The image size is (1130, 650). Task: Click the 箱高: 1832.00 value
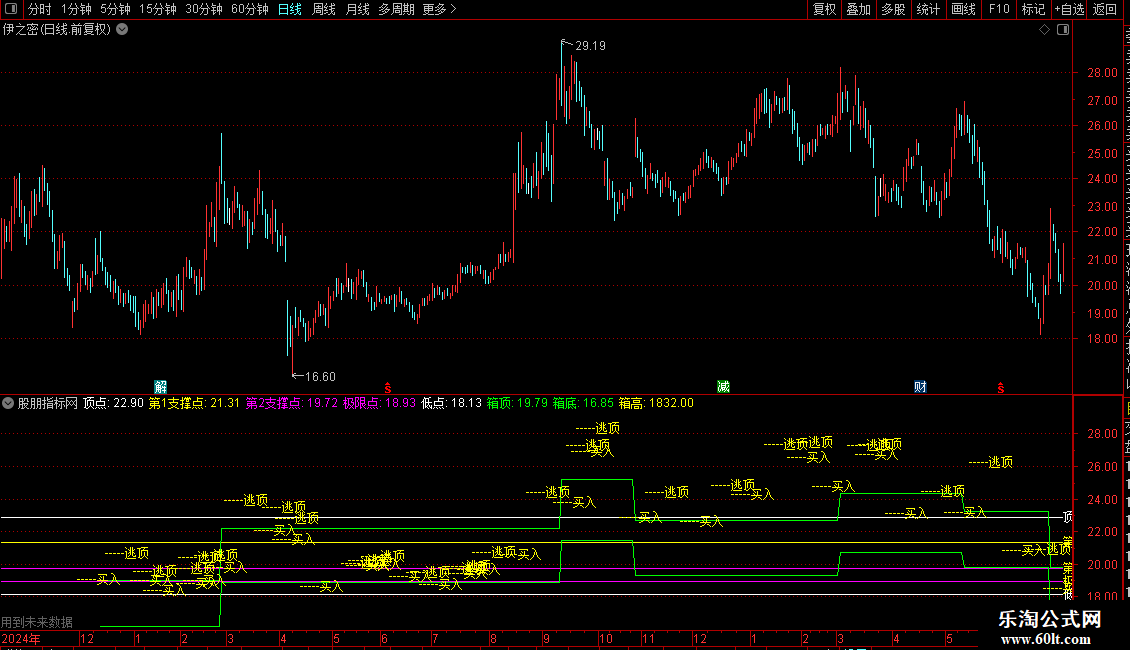click(x=656, y=403)
